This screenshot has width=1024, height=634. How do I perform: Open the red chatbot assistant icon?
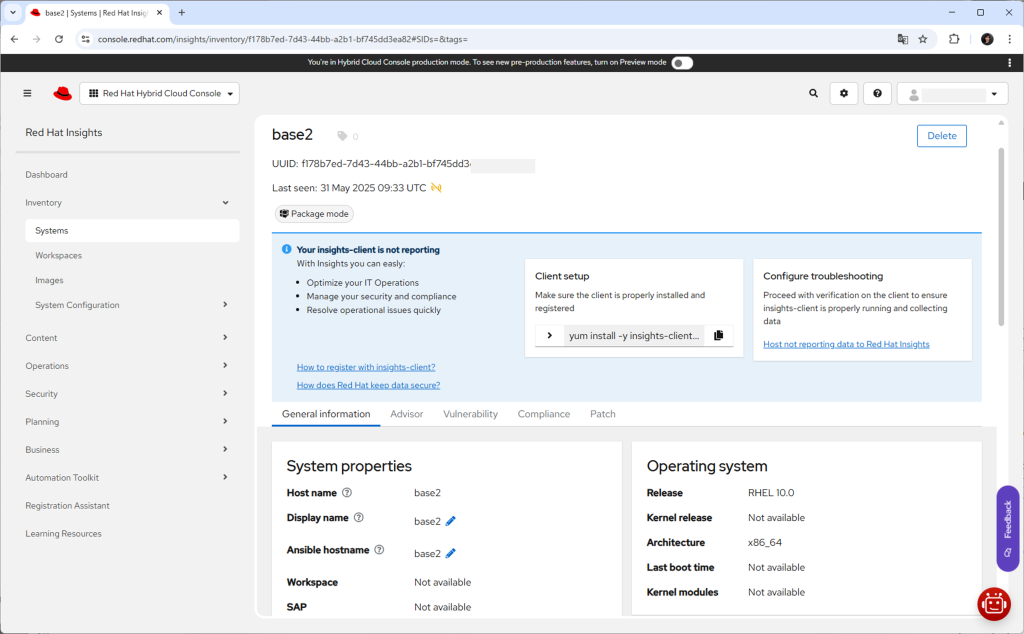[993, 603]
